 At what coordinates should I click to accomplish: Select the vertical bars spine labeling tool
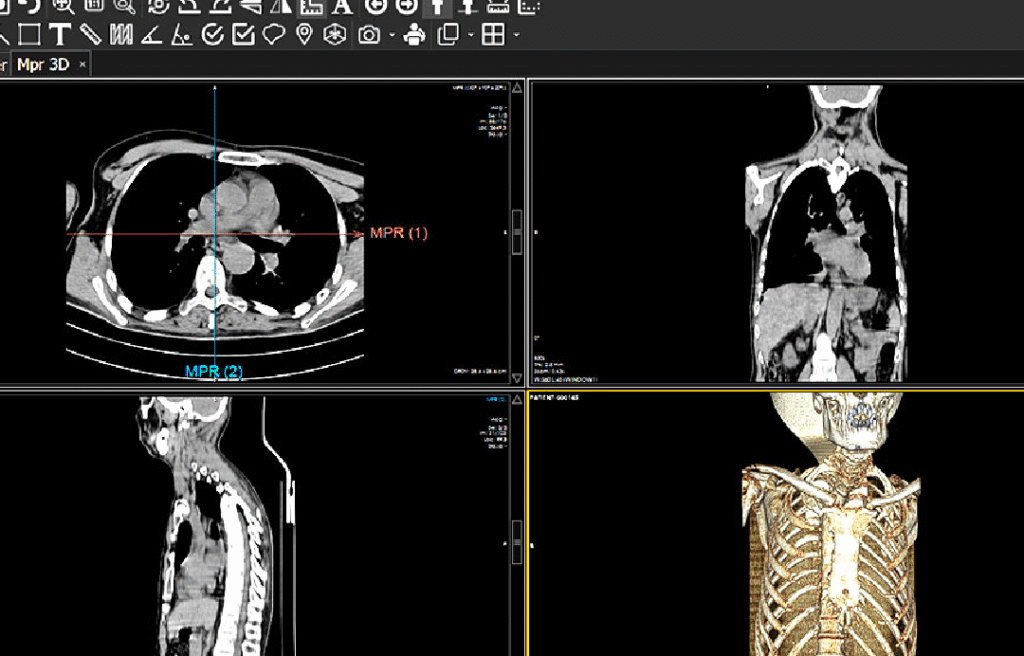coord(121,35)
